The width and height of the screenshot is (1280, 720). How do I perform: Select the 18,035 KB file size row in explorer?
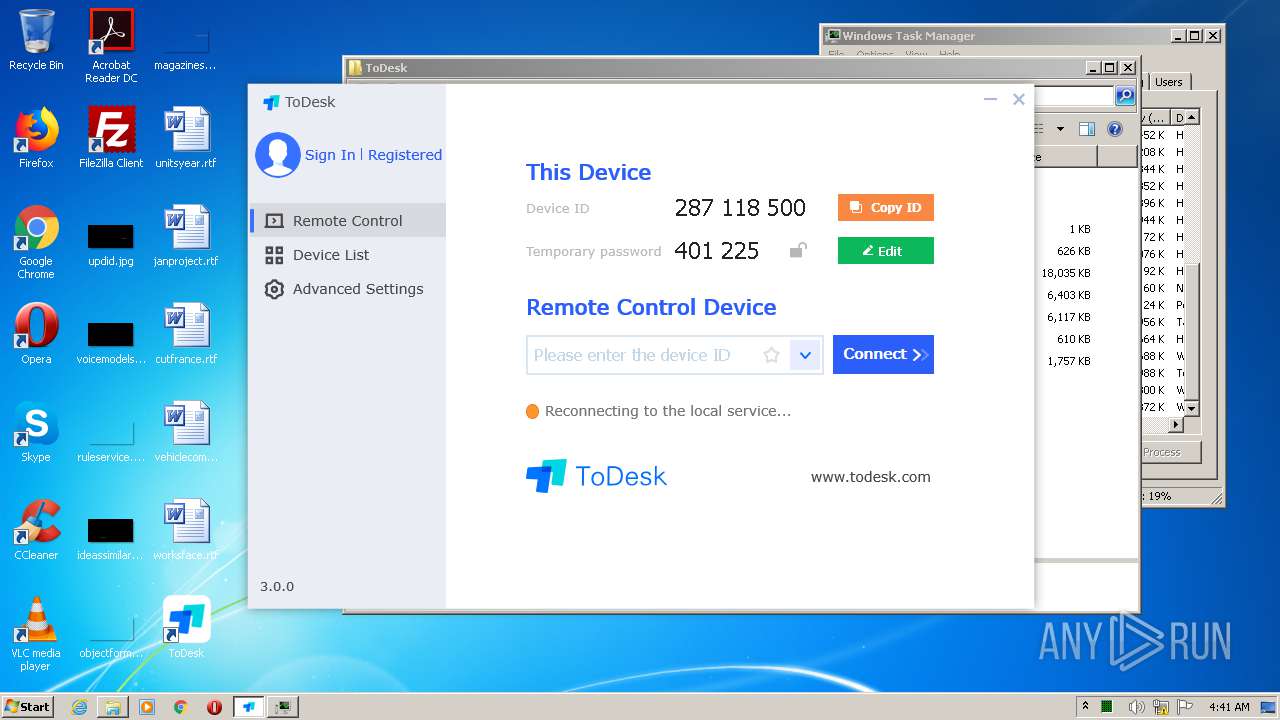(1066, 273)
